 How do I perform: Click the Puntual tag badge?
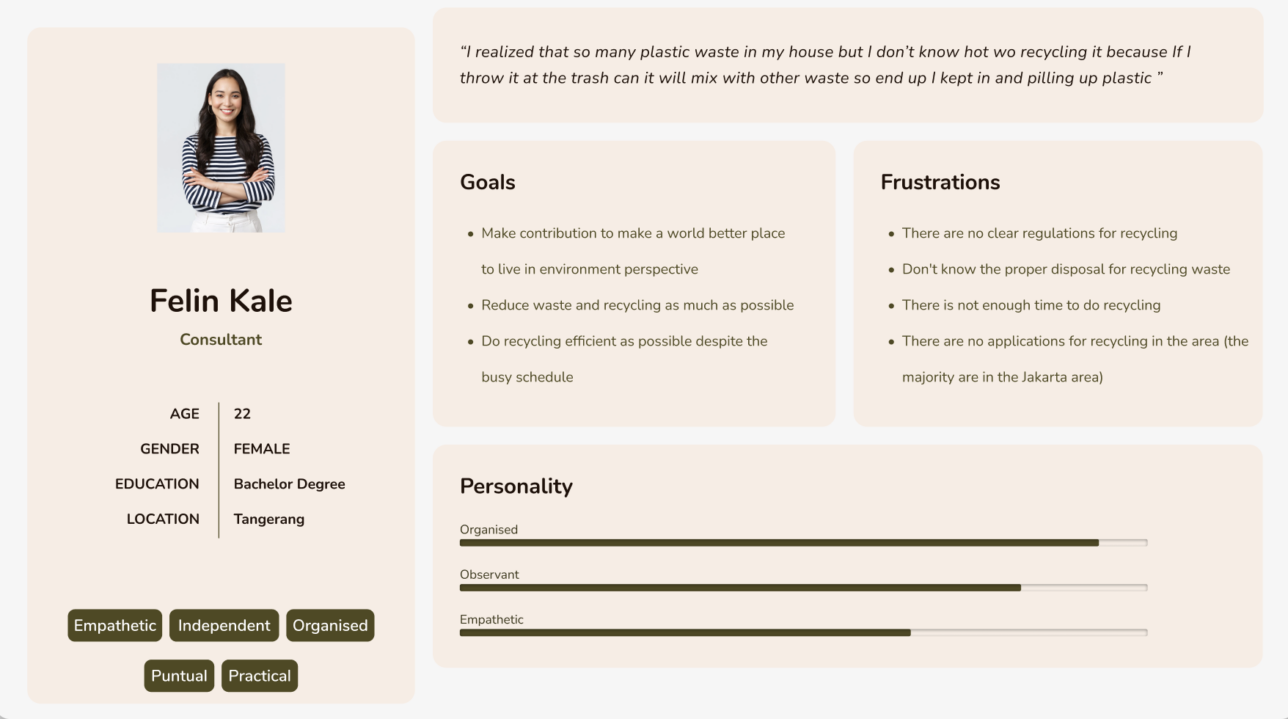point(179,676)
